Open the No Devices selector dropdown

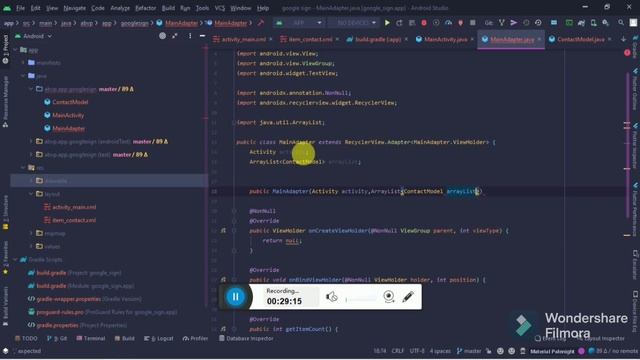click(353, 23)
